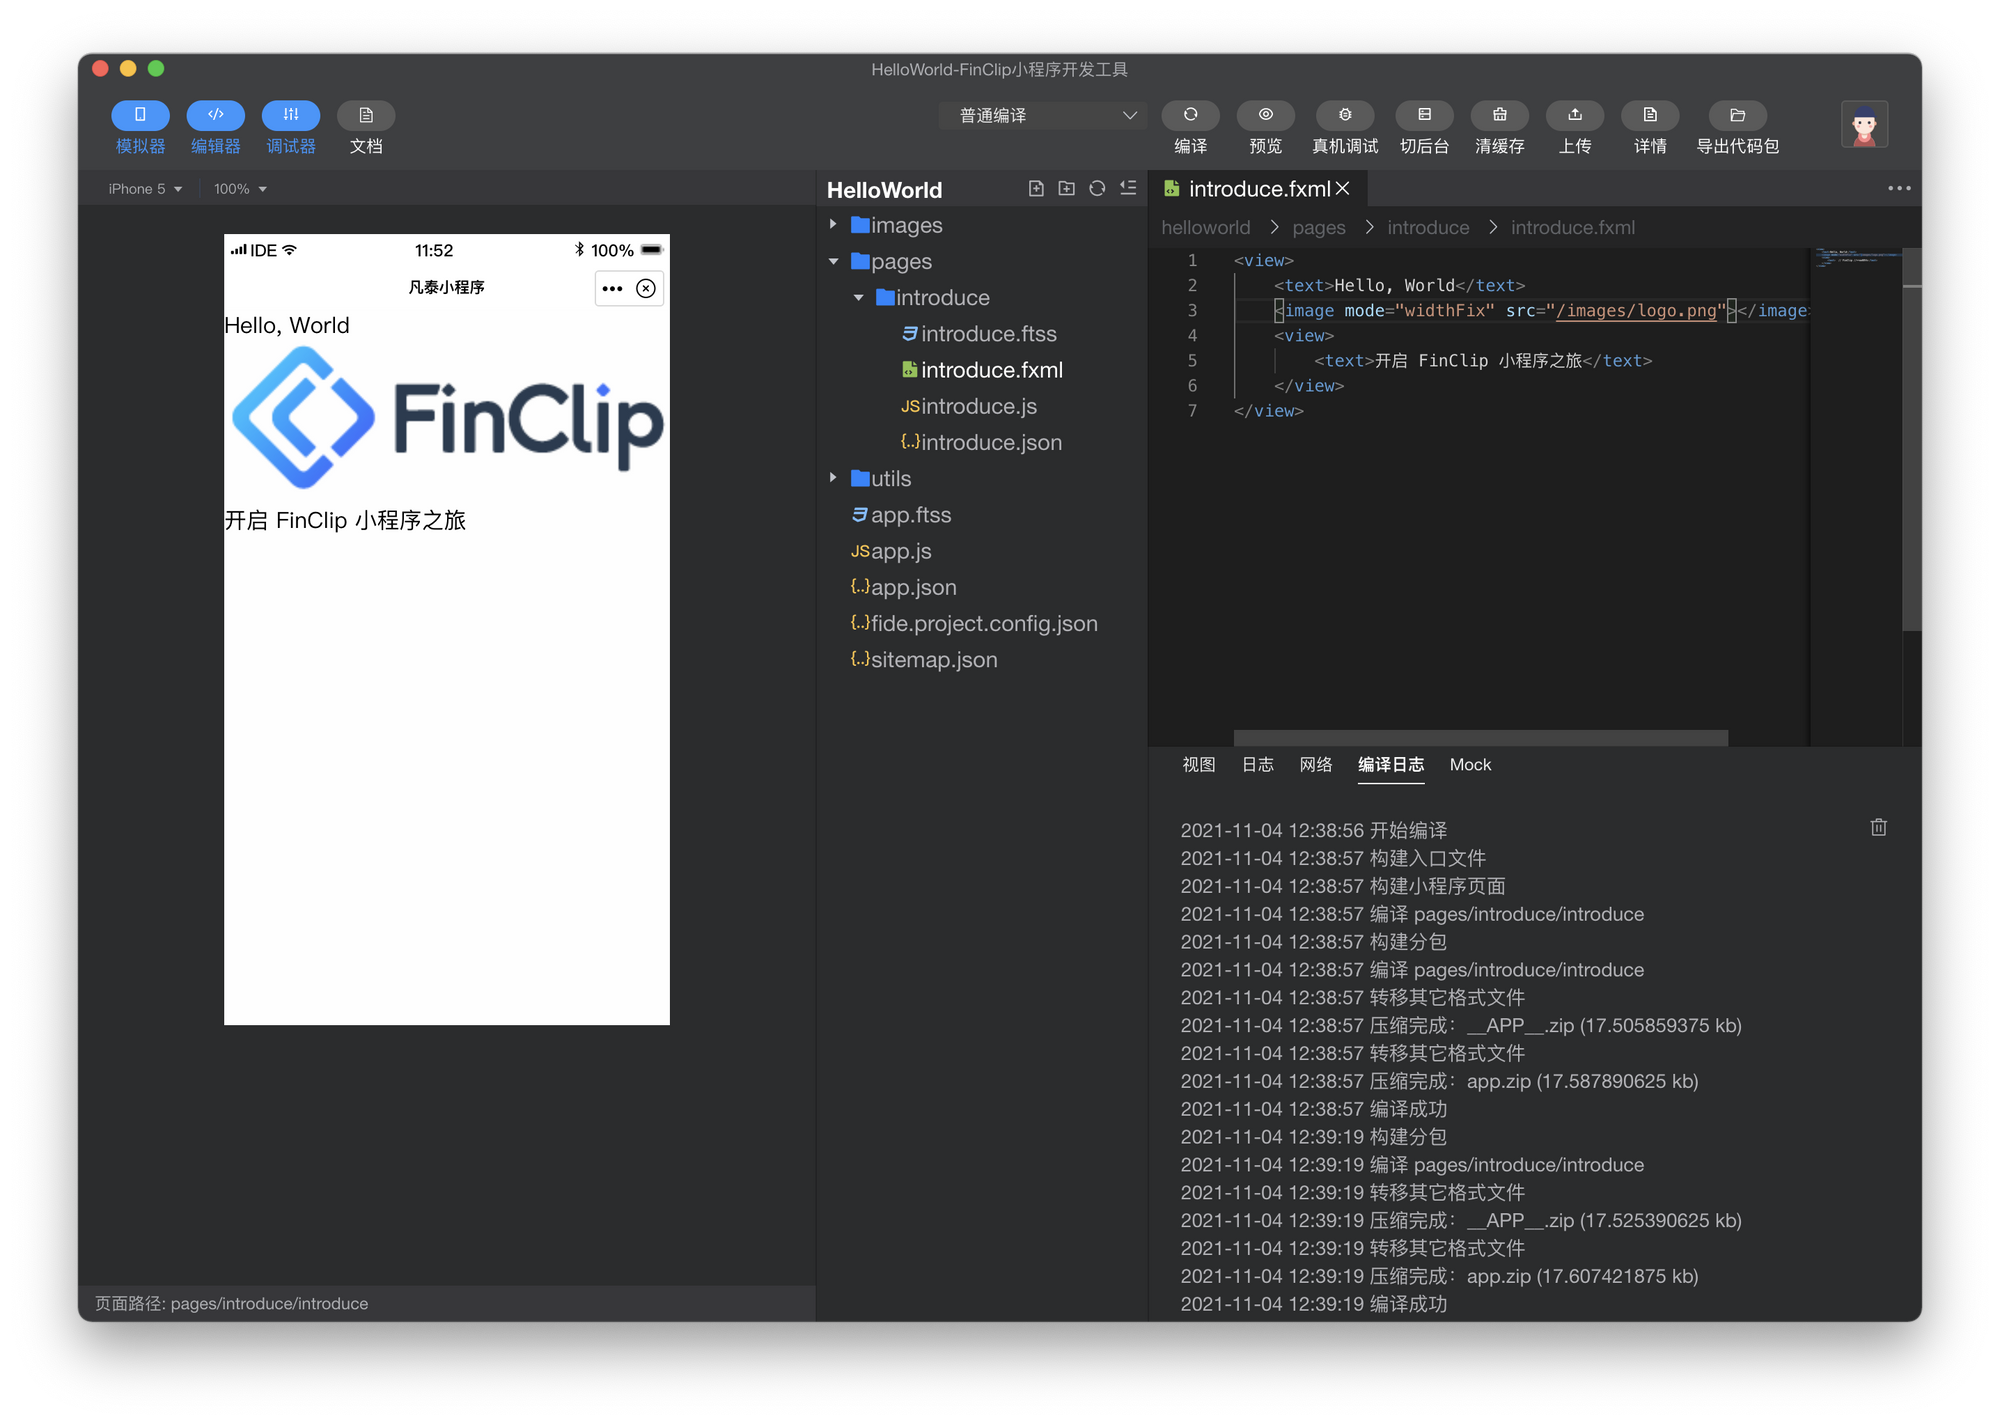This screenshot has height=1425, width=2000.
Task: Toggle the 调试器 debugger panel button
Action: (x=291, y=115)
